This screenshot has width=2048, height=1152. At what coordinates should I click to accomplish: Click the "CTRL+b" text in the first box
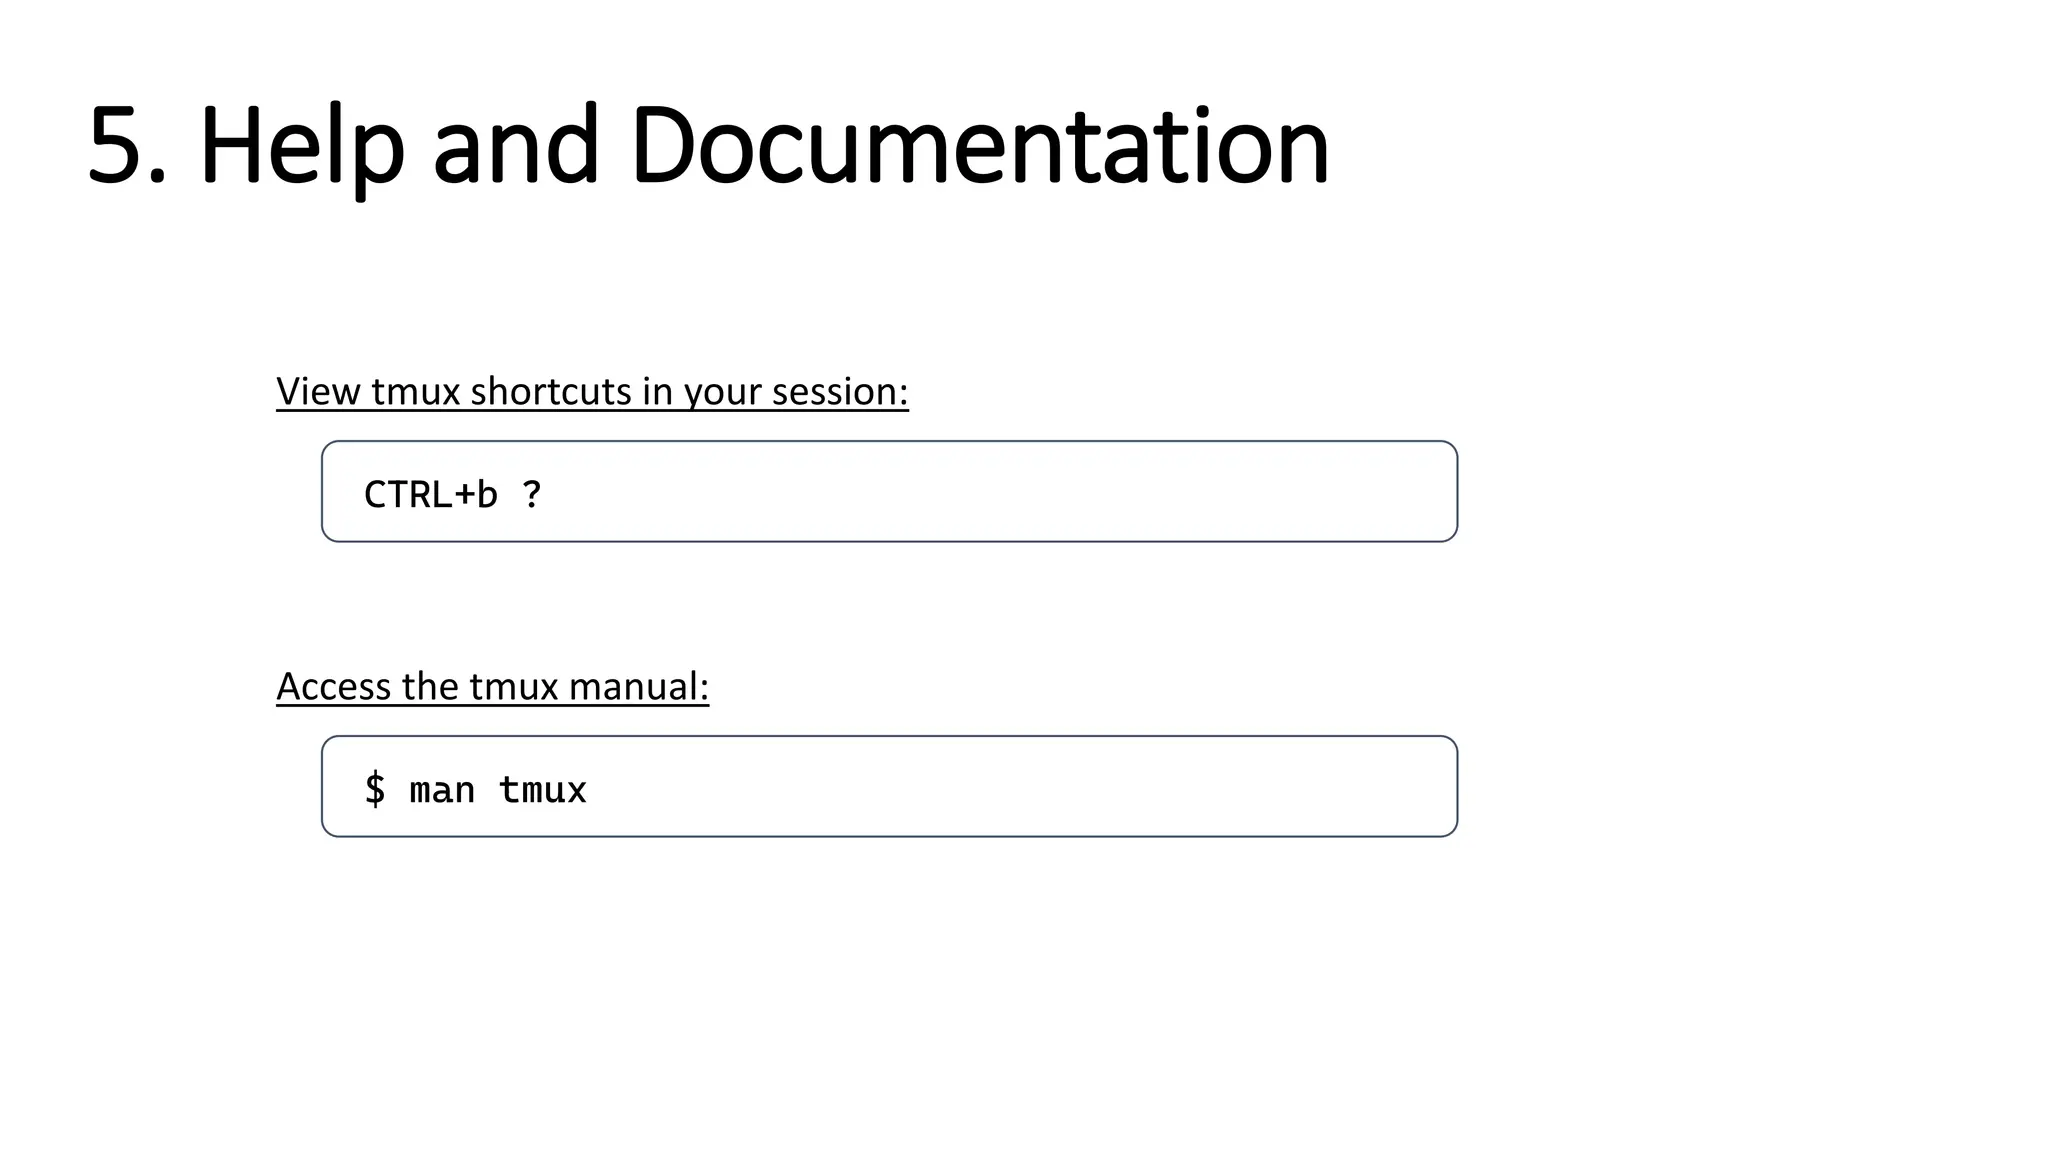[430, 494]
